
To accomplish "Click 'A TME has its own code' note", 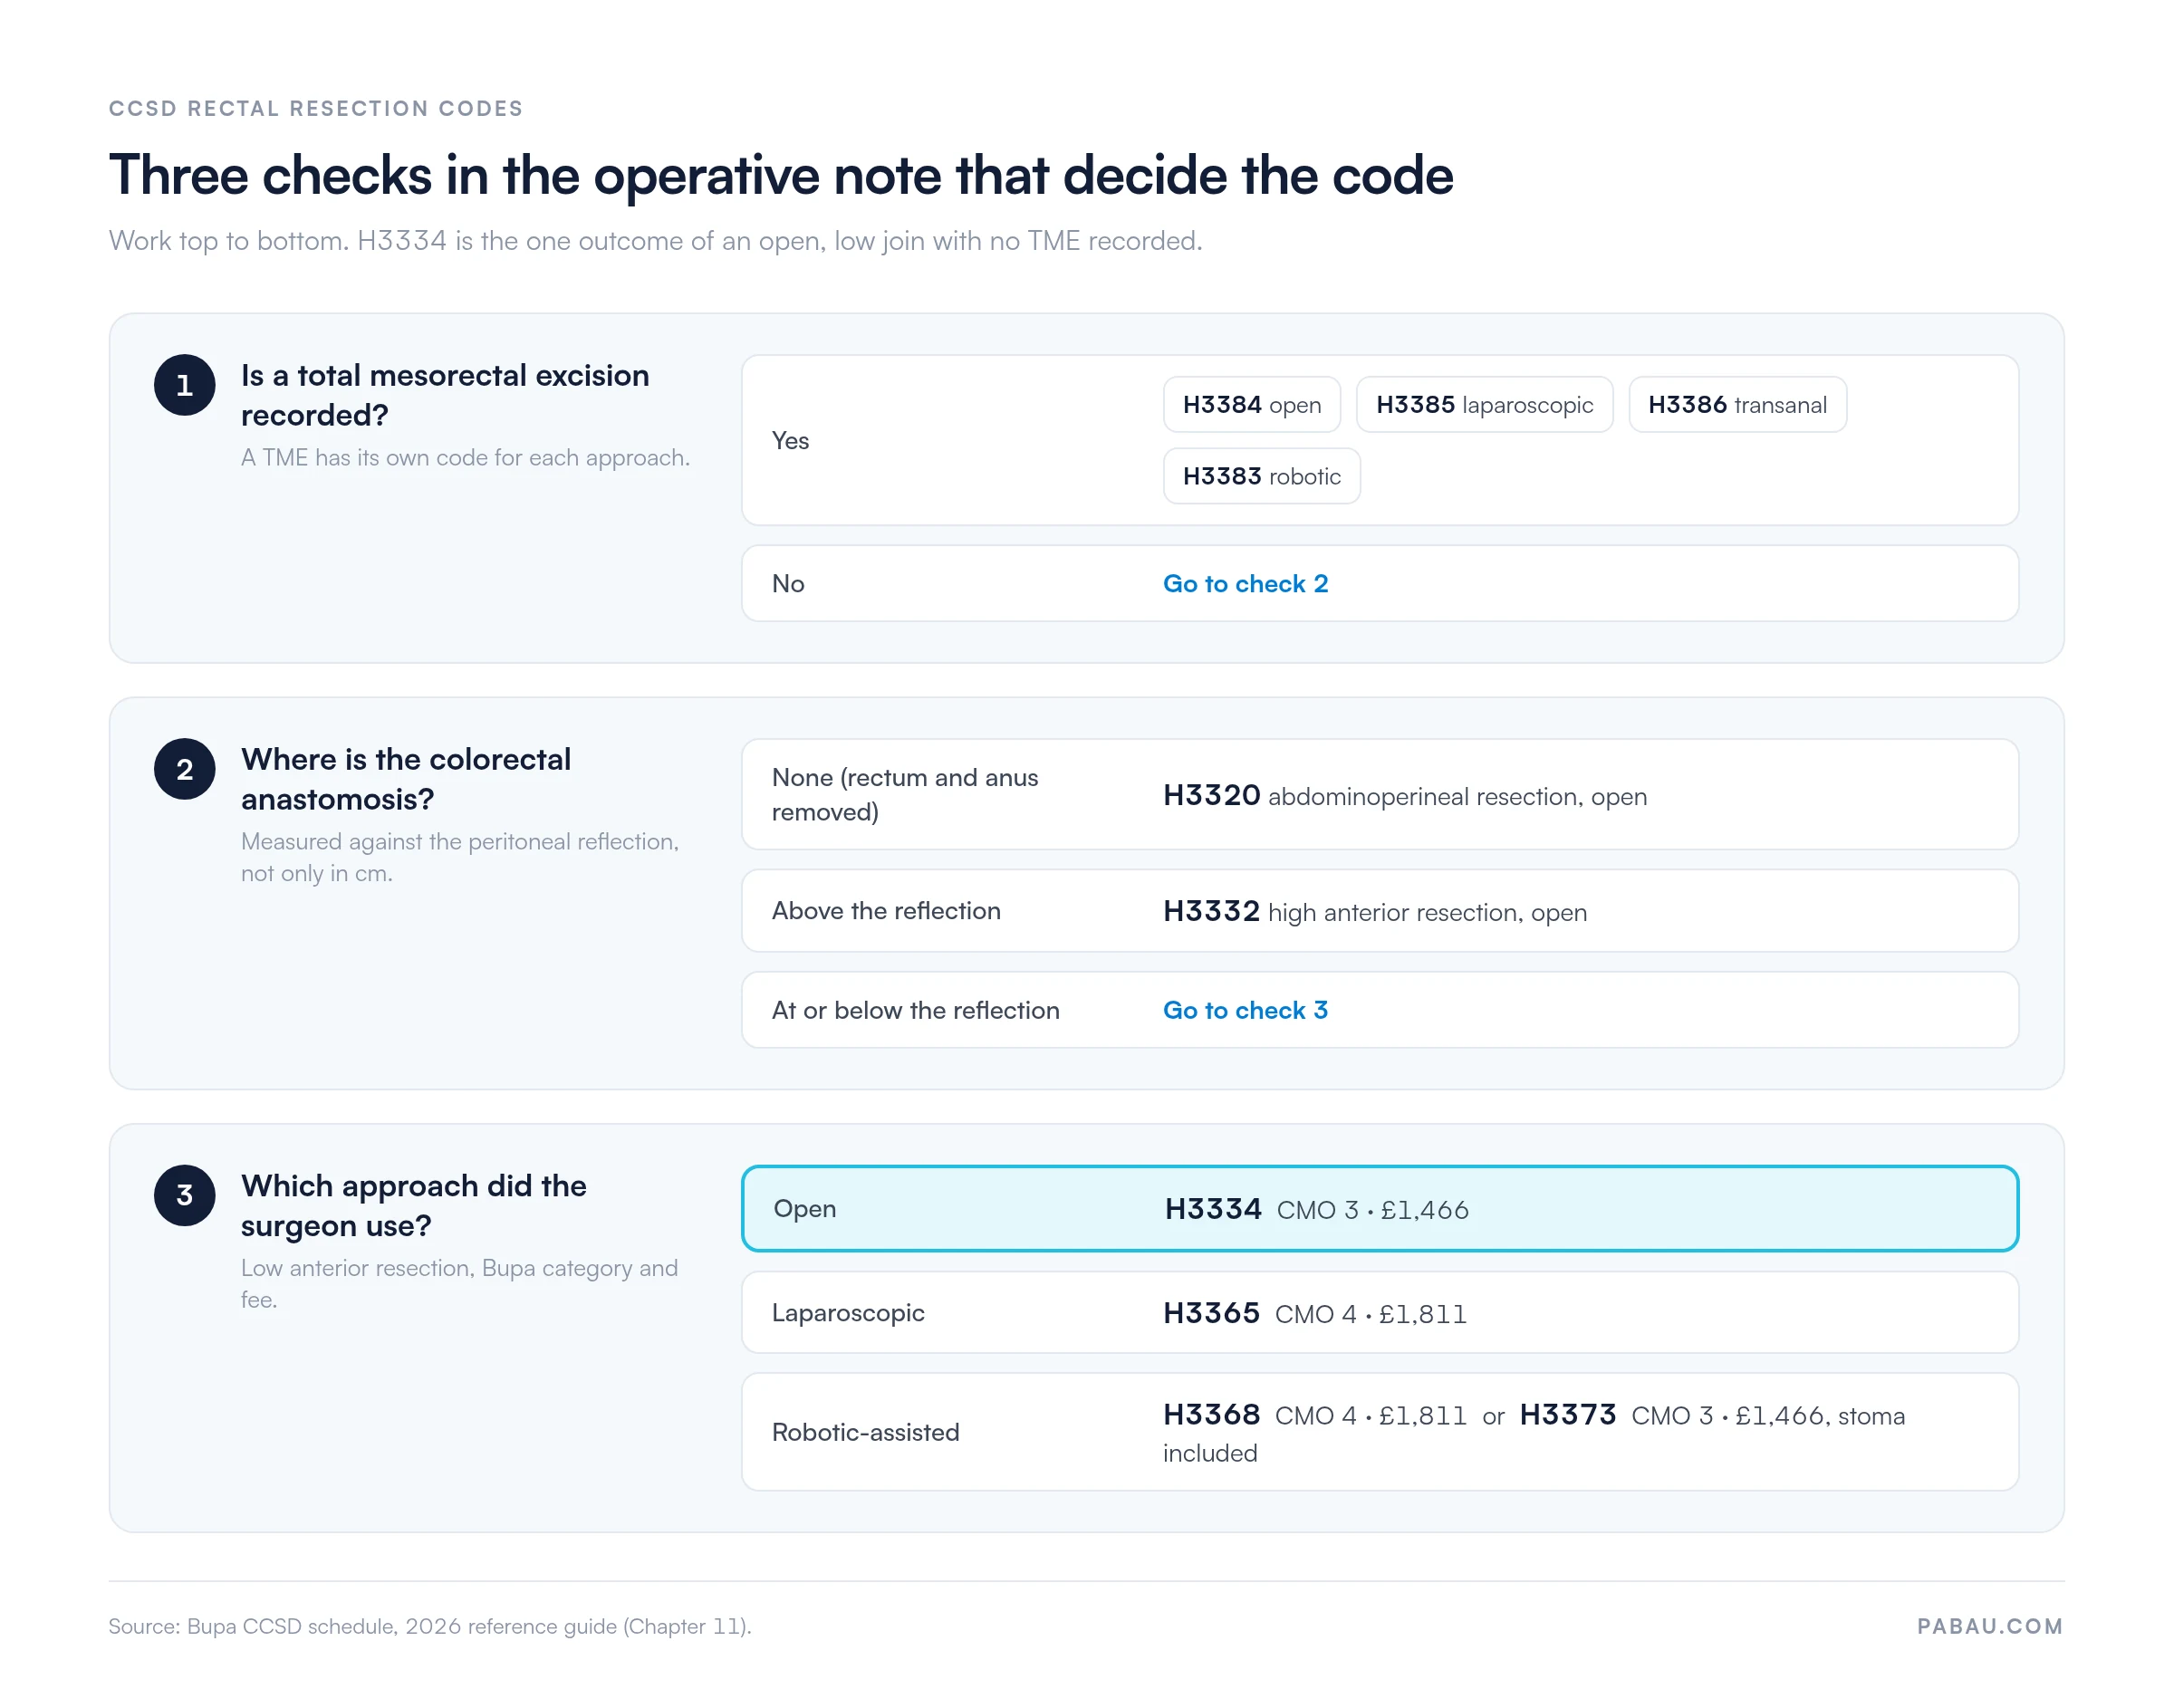I will point(466,458).
